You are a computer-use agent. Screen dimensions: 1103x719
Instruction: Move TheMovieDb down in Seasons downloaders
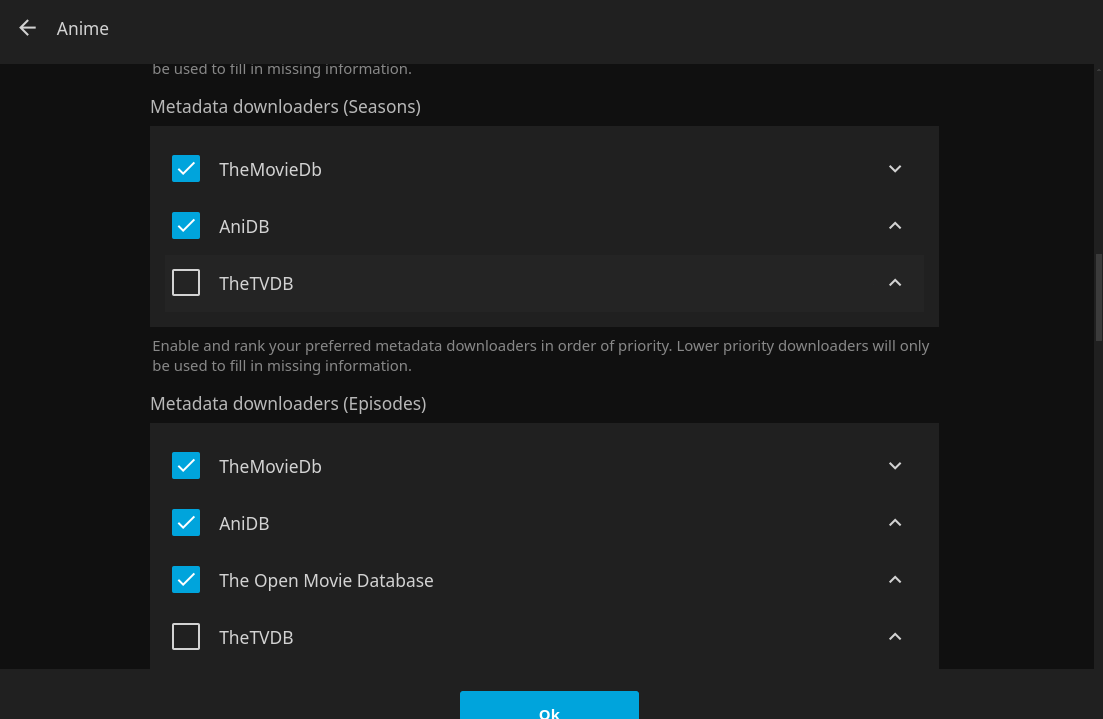pyautogui.click(x=895, y=169)
